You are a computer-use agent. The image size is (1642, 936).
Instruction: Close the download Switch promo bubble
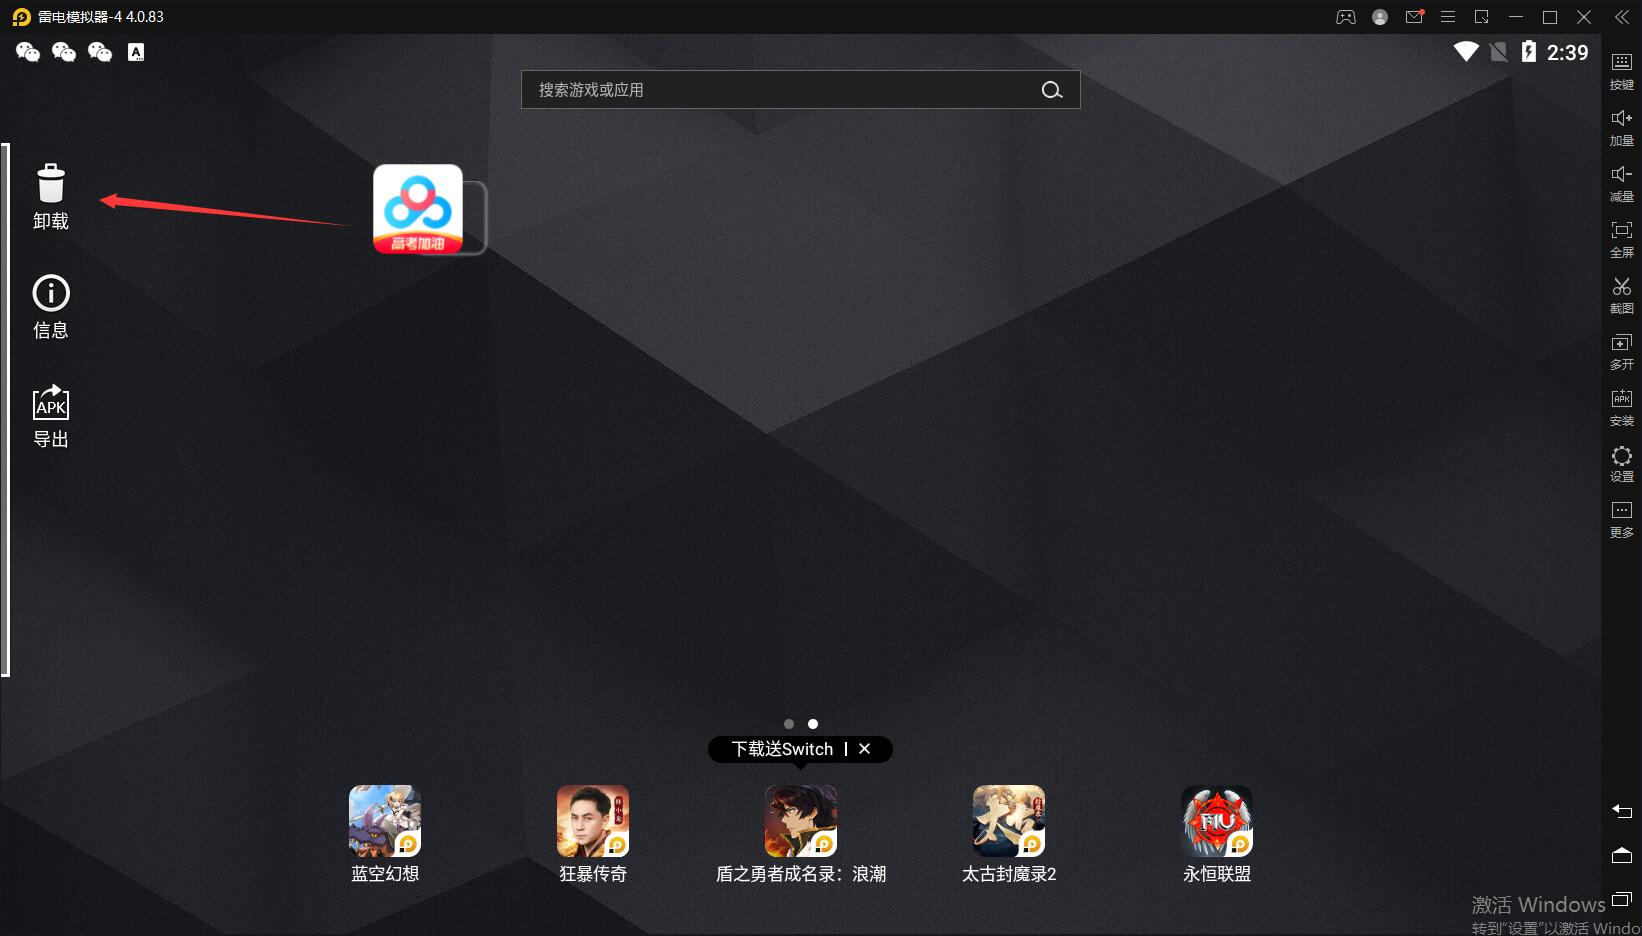click(x=865, y=749)
